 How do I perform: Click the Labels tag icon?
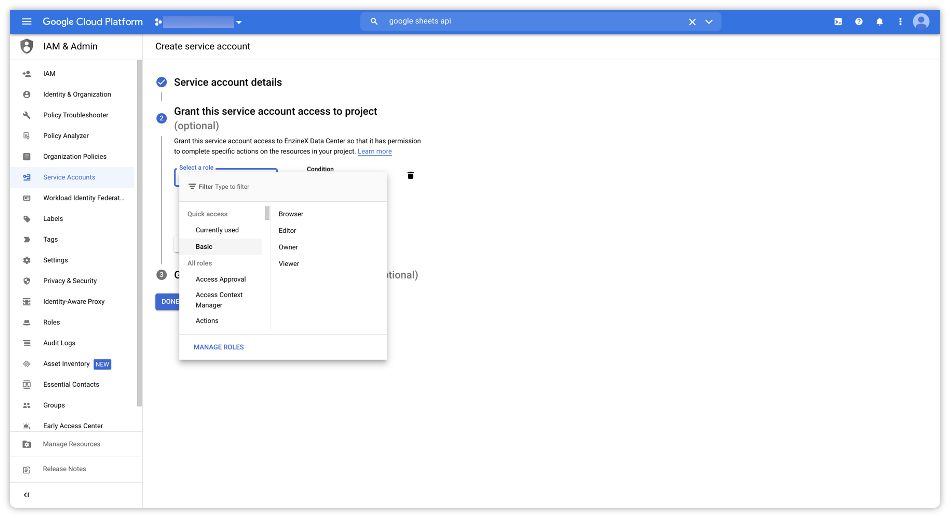[x=27, y=219]
